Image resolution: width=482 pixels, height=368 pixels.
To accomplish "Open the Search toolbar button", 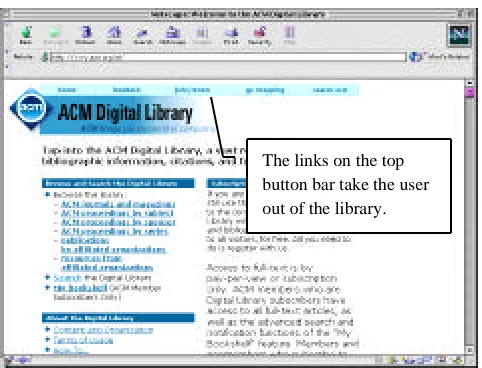I will coord(143,35).
